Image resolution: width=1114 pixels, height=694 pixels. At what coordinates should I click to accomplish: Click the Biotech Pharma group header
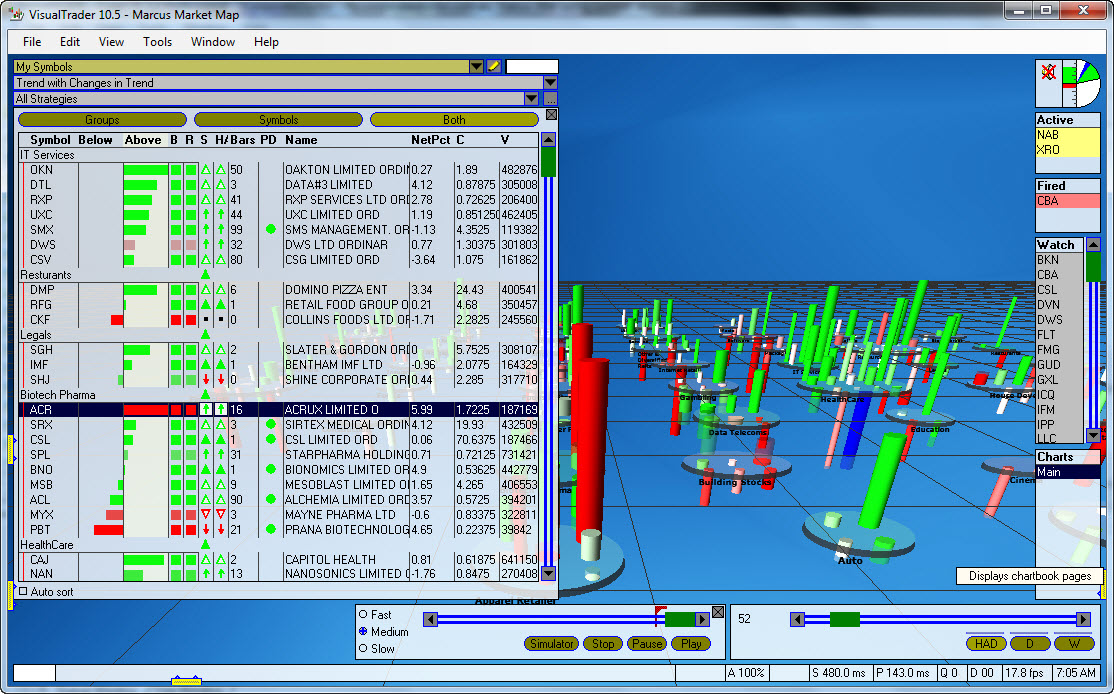pyautogui.click(x=58, y=395)
